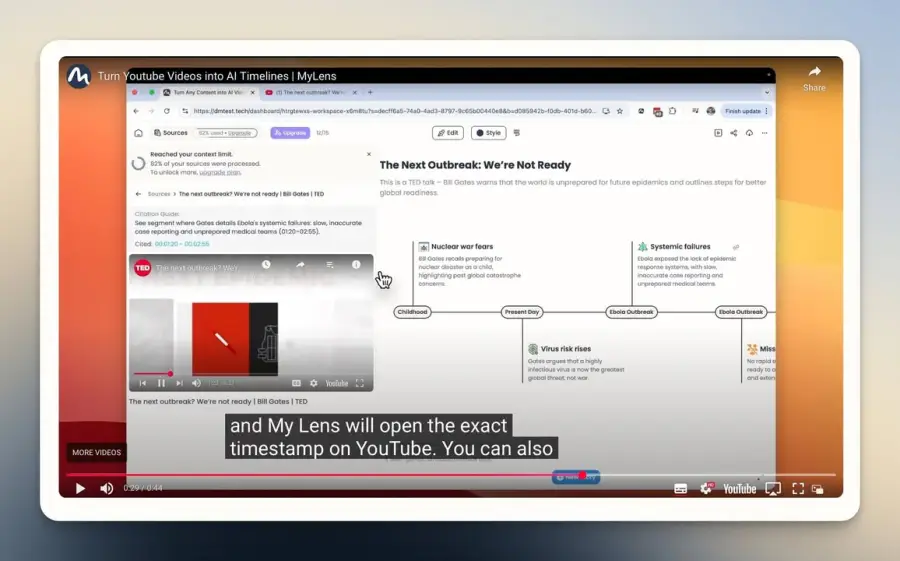Skip to next in the embedded player

179,383
